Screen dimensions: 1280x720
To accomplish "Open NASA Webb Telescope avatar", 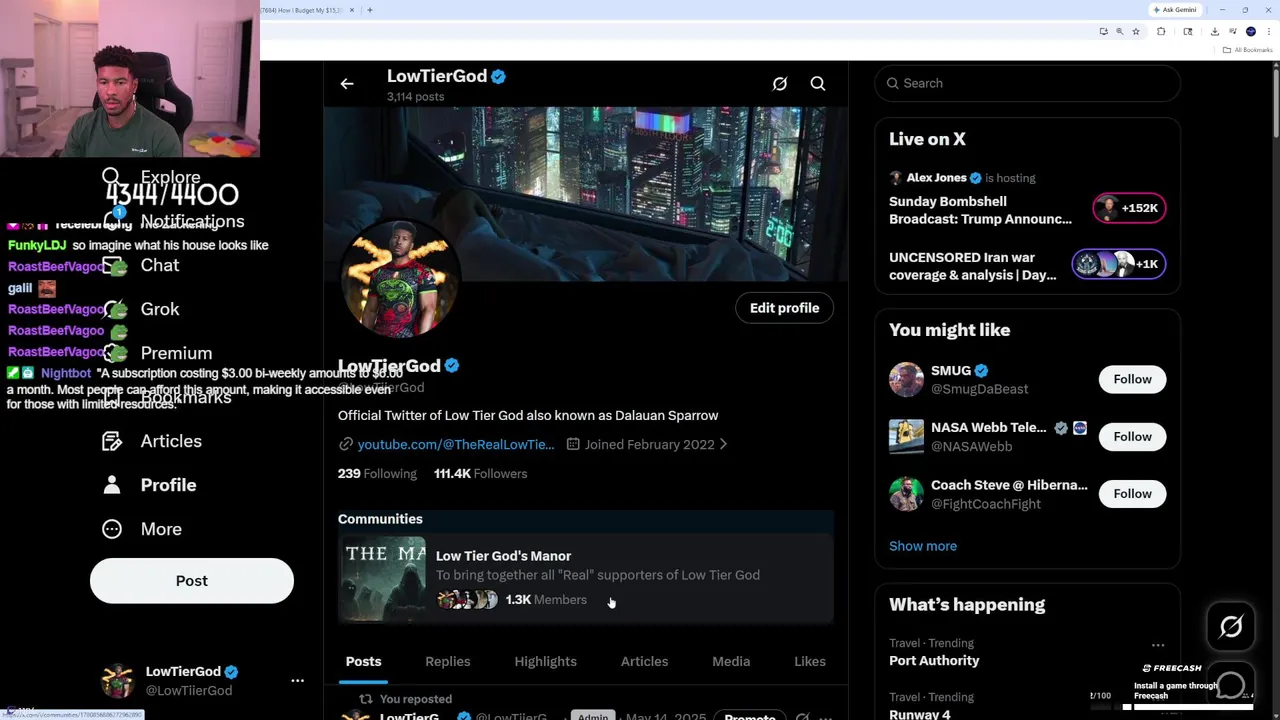I will pyautogui.click(x=906, y=436).
